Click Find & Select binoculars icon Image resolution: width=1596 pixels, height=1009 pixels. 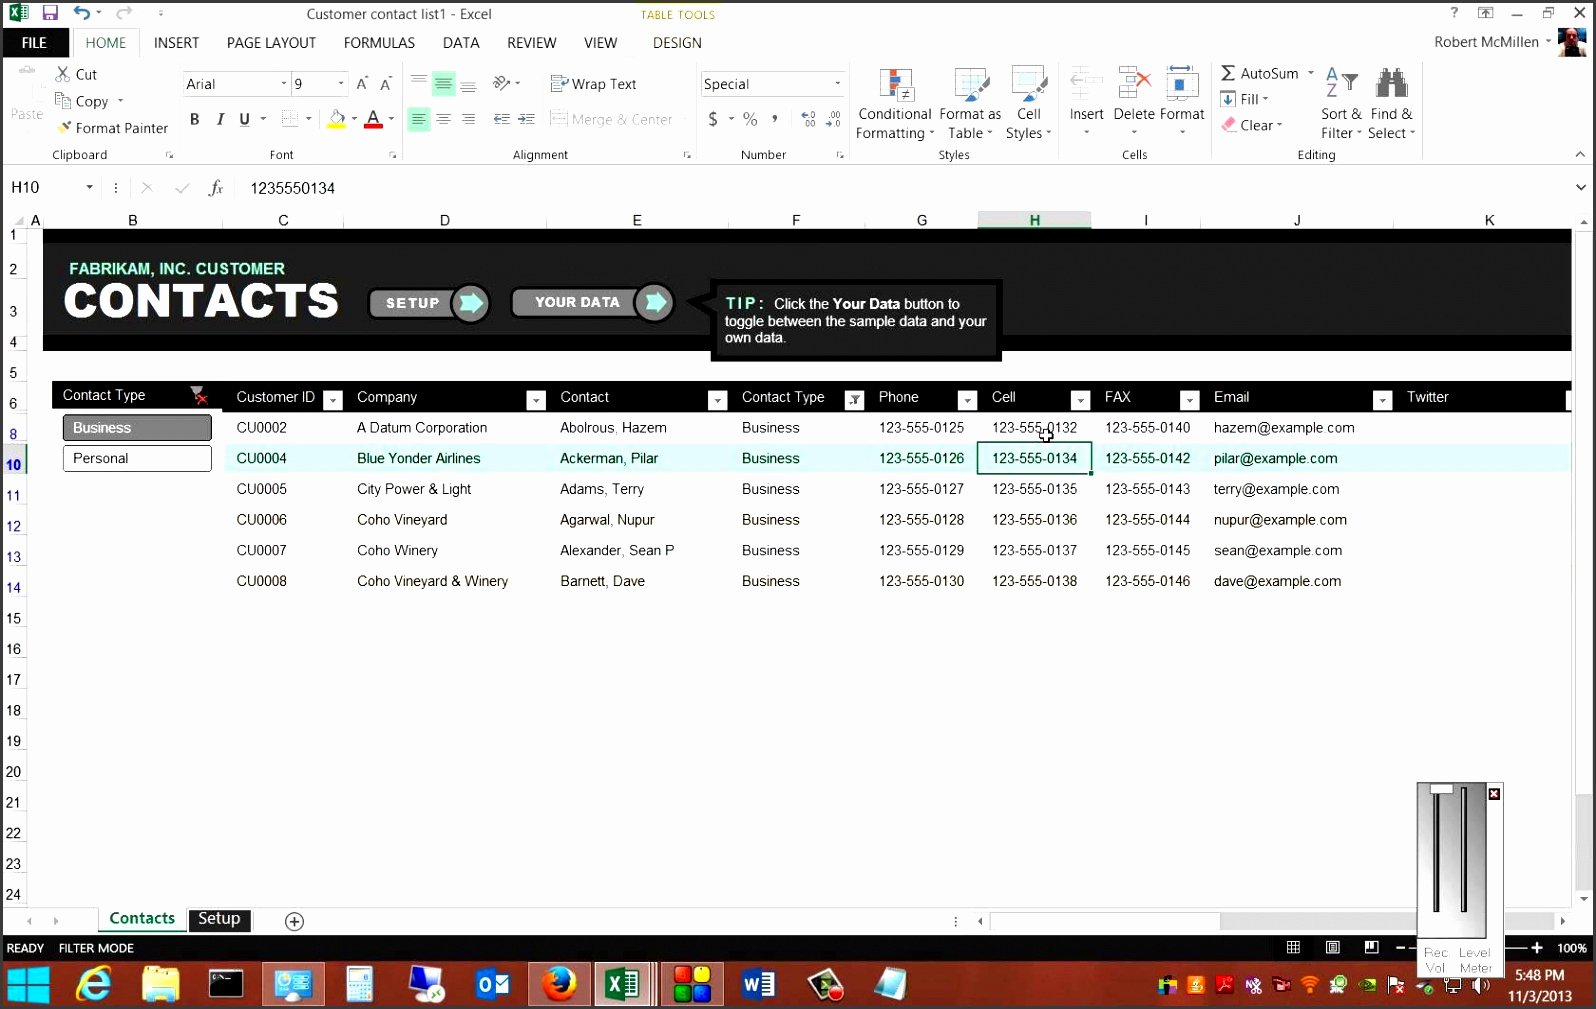[x=1391, y=83]
